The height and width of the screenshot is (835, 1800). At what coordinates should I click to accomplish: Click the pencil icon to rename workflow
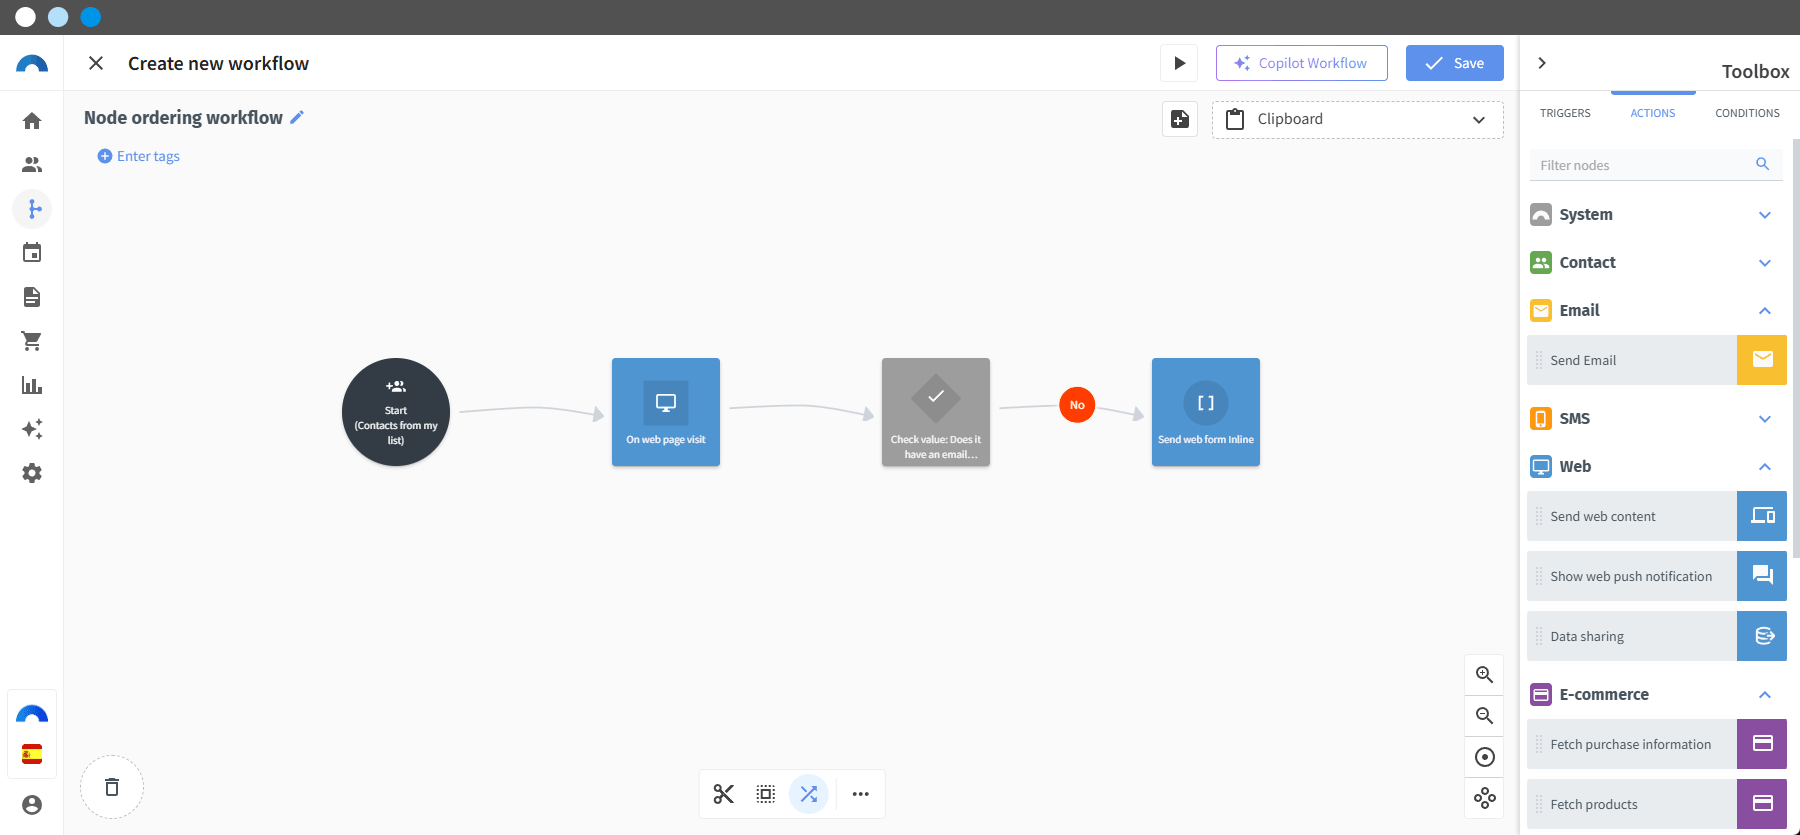click(x=297, y=117)
